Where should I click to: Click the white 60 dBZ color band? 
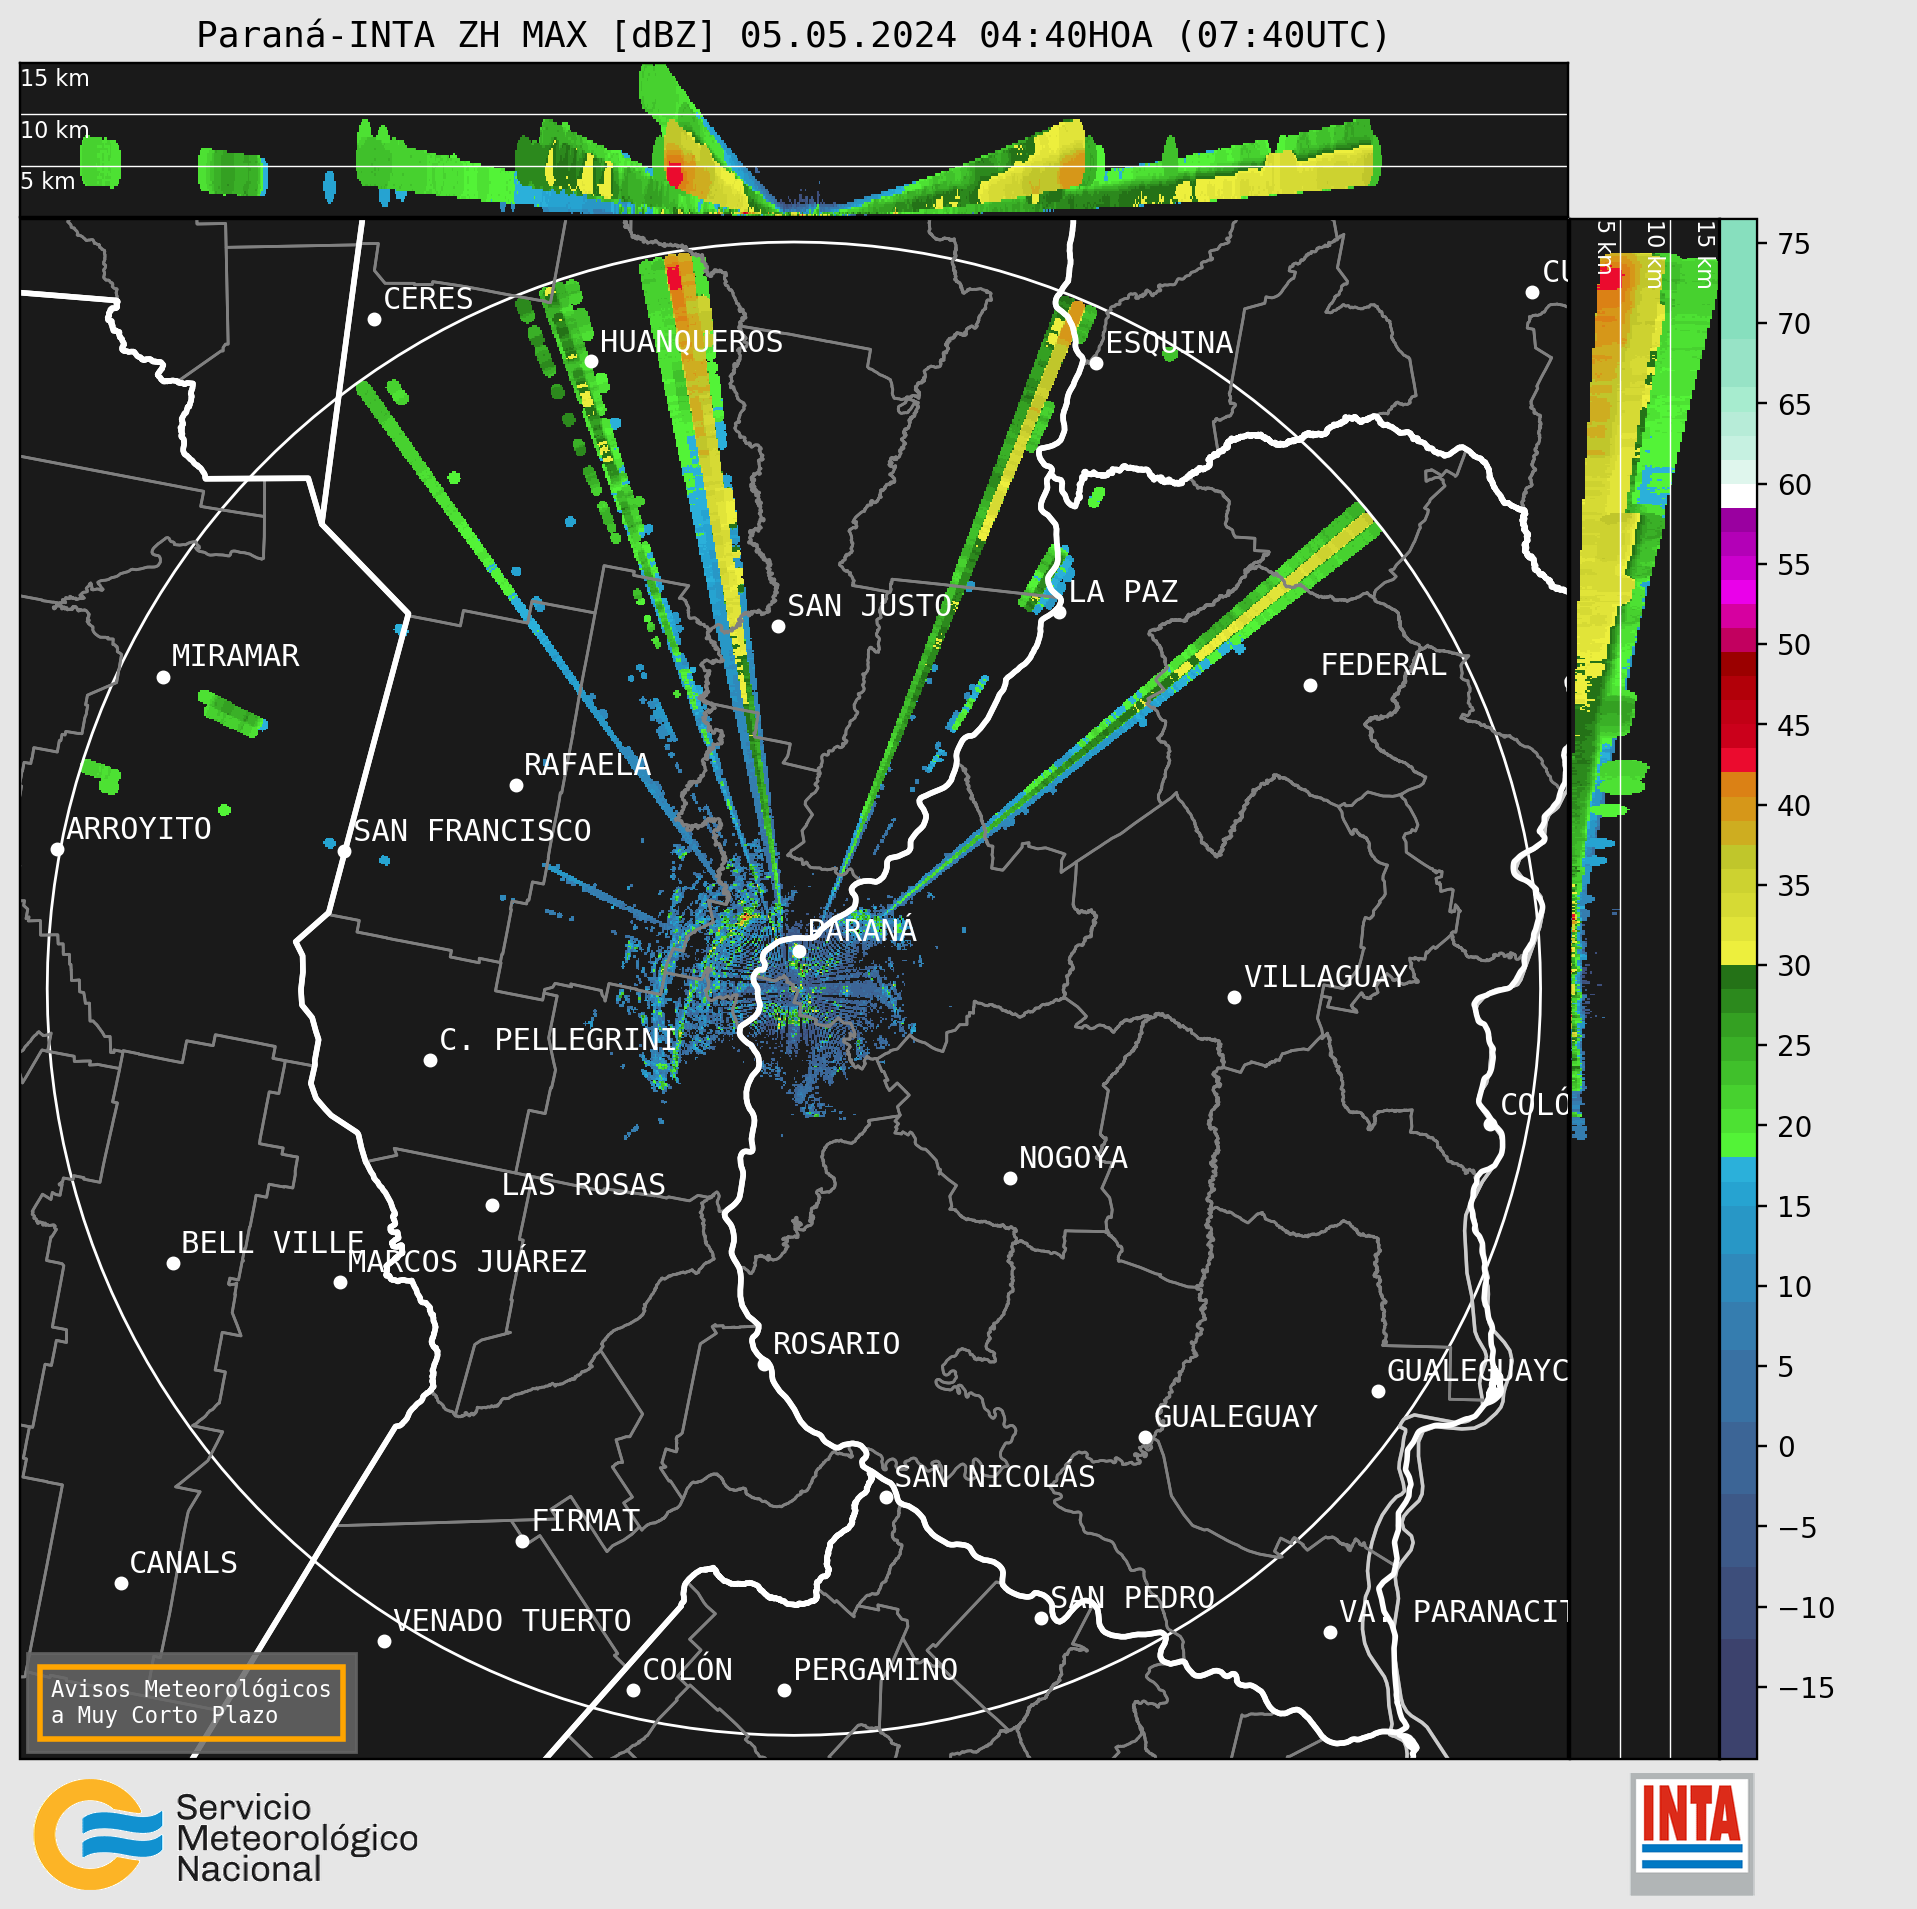(x=1738, y=496)
